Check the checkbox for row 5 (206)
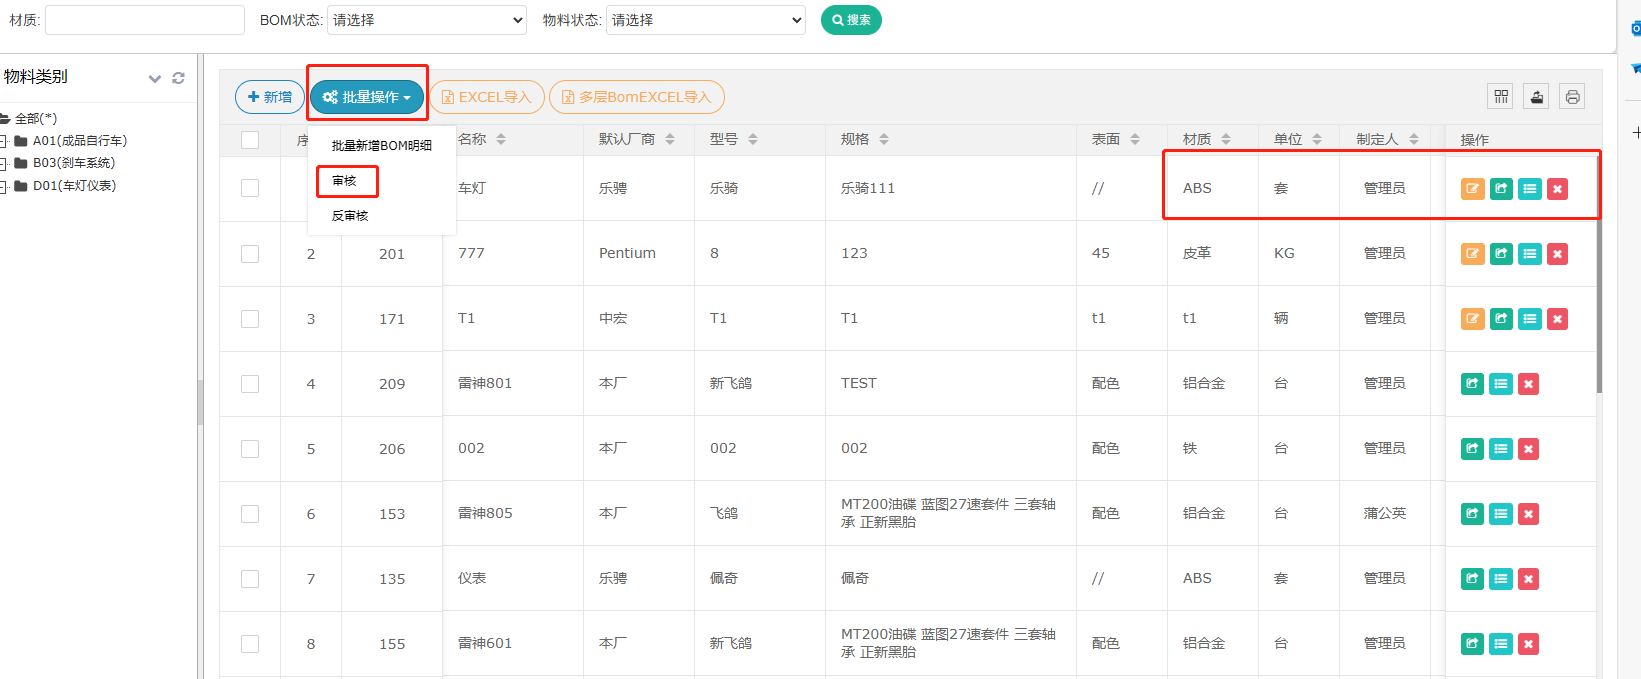 pos(250,449)
